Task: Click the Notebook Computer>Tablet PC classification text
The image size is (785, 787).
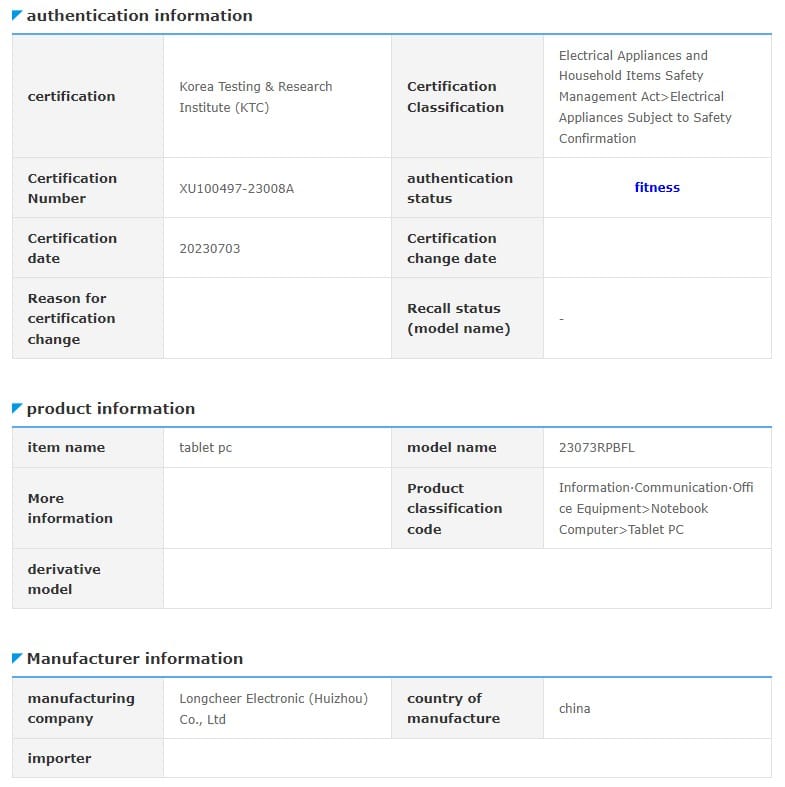Action: [x=634, y=519]
